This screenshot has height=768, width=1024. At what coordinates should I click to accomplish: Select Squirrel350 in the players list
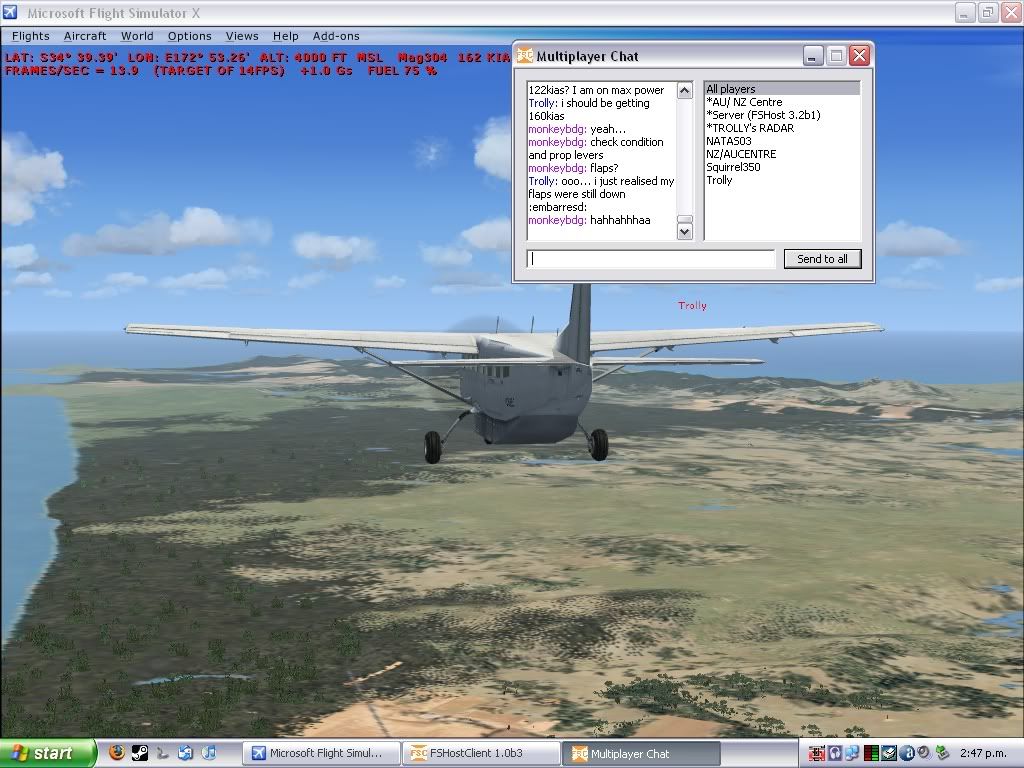733,167
